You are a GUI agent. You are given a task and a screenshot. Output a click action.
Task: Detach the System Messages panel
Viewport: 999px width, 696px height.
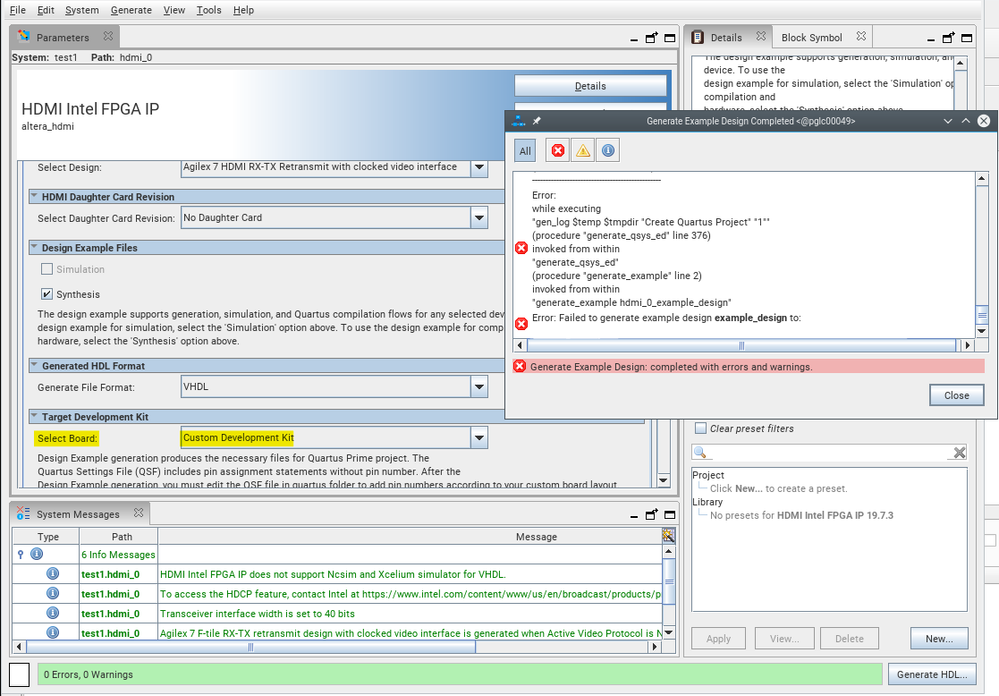coord(651,514)
